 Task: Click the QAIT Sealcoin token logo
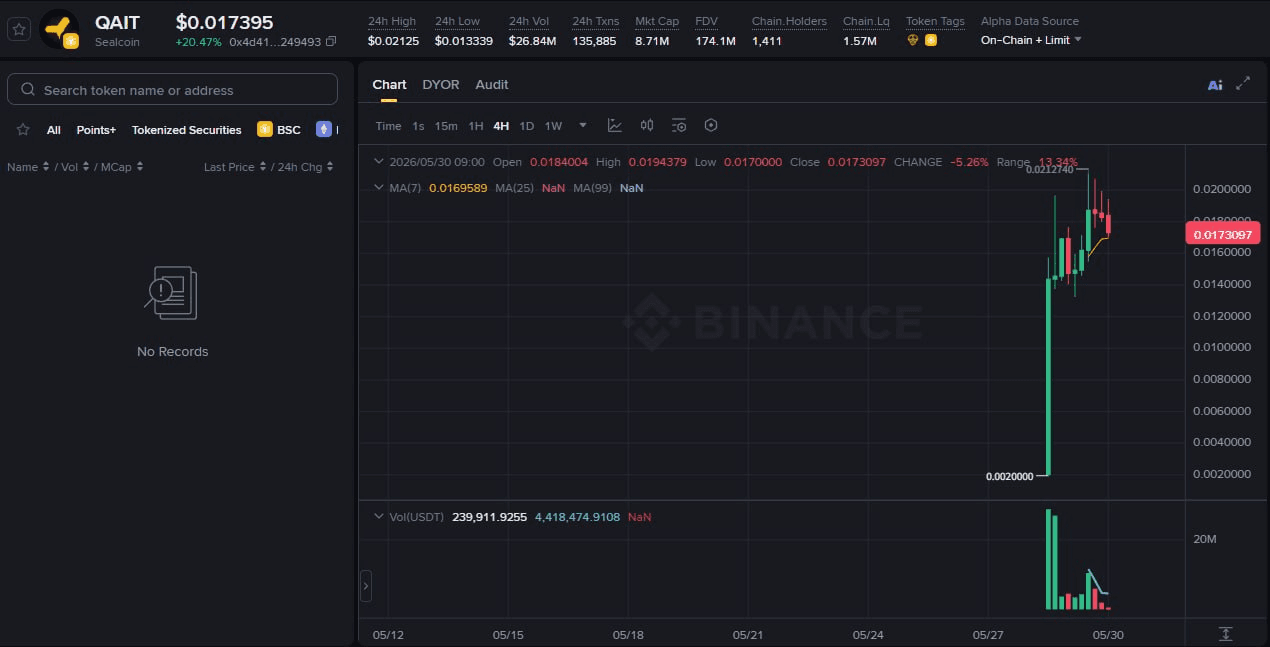click(59, 30)
